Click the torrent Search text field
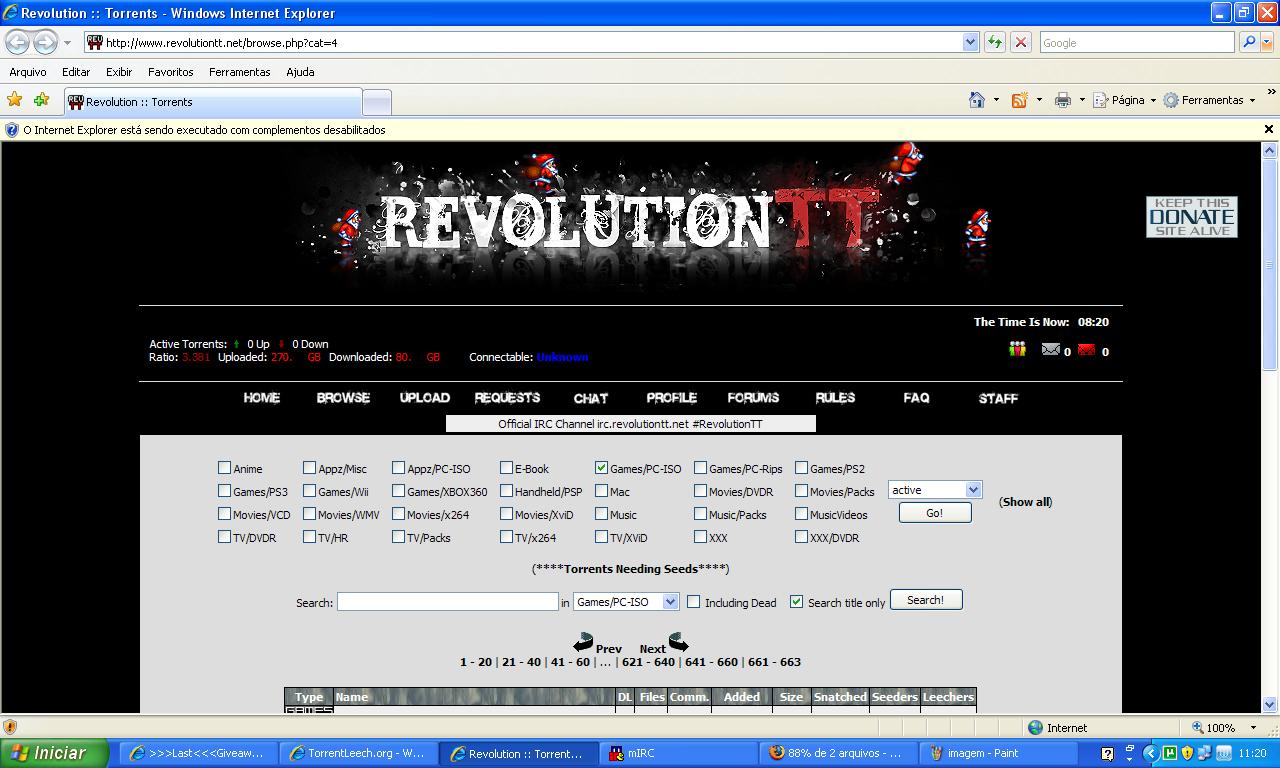 click(x=447, y=602)
